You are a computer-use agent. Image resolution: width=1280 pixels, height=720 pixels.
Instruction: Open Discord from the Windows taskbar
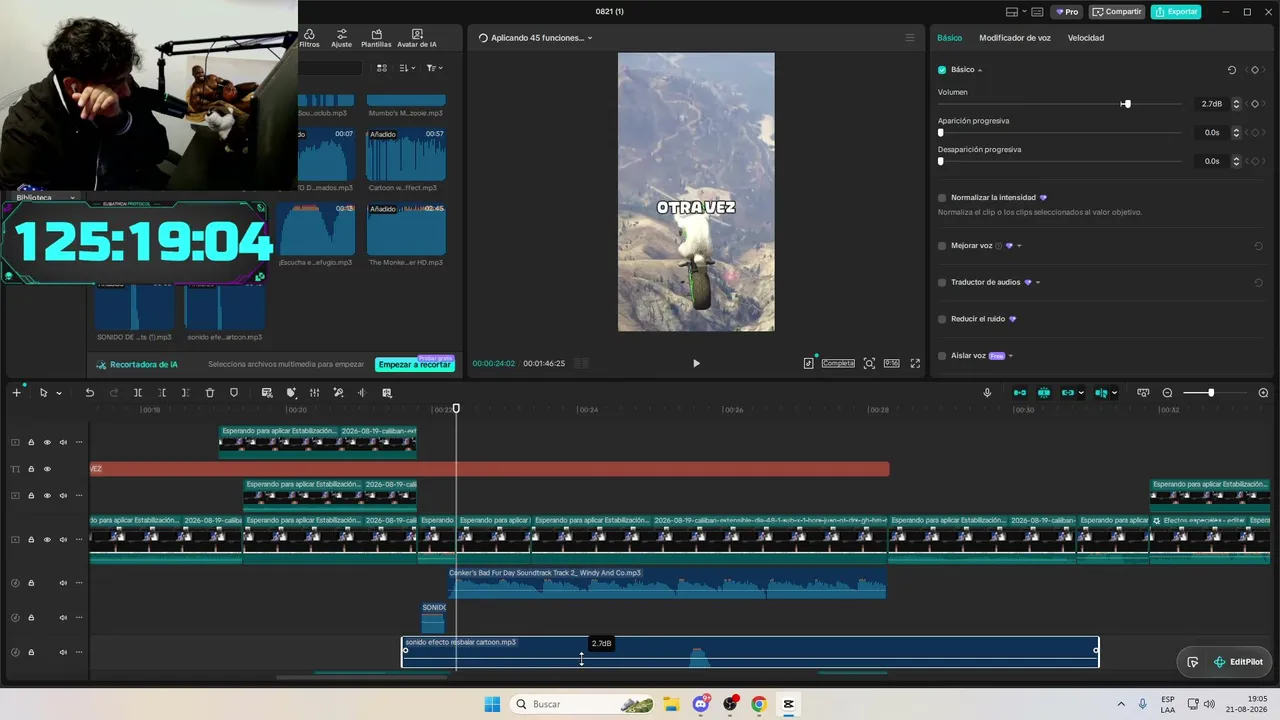coord(701,704)
